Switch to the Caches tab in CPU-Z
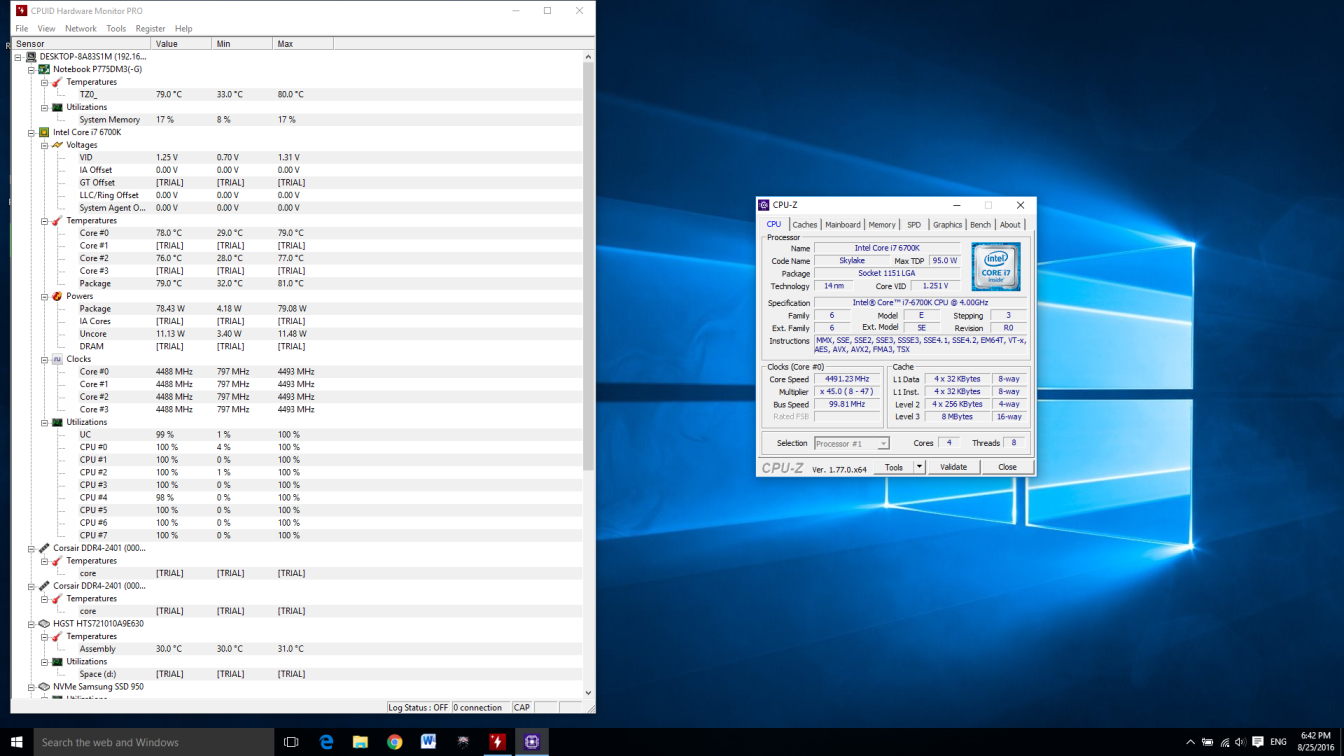This screenshot has width=1344, height=756. (x=805, y=225)
